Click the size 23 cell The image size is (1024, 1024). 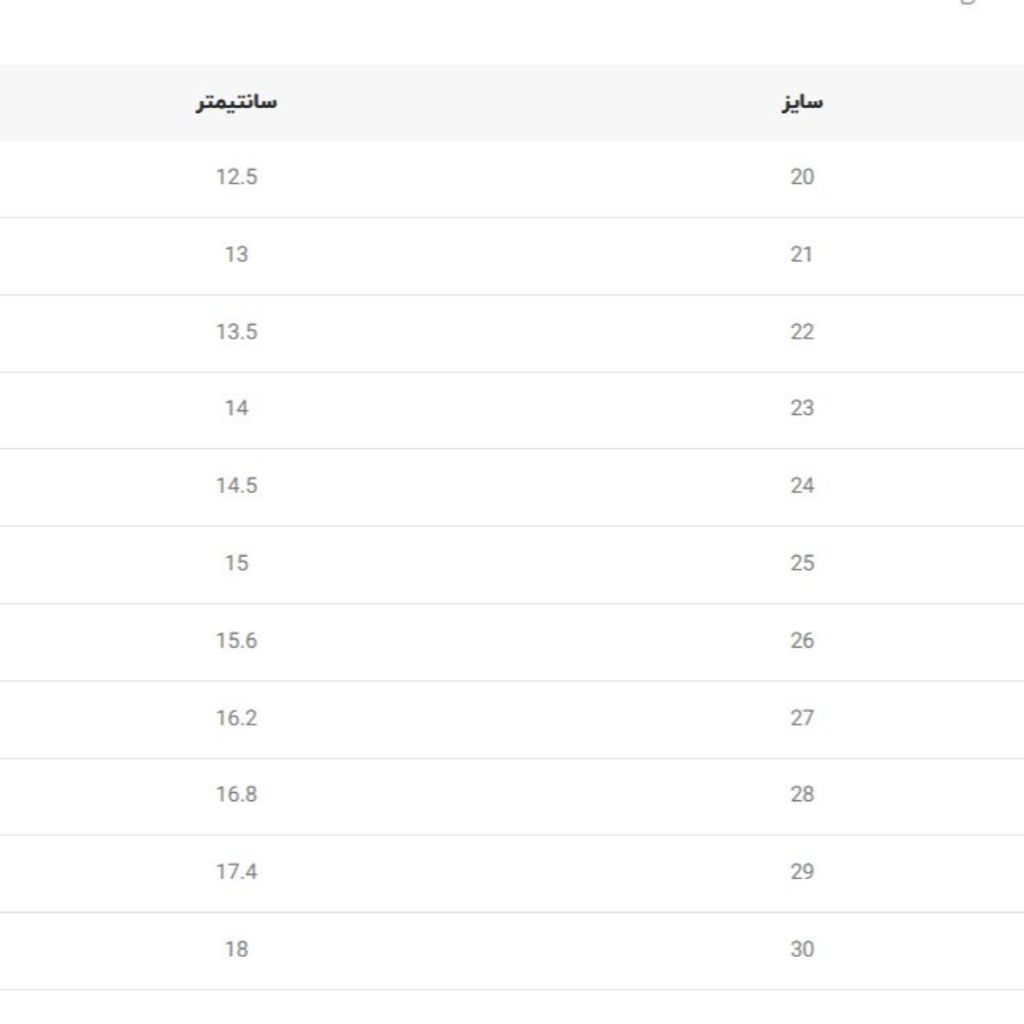[x=802, y=408]
